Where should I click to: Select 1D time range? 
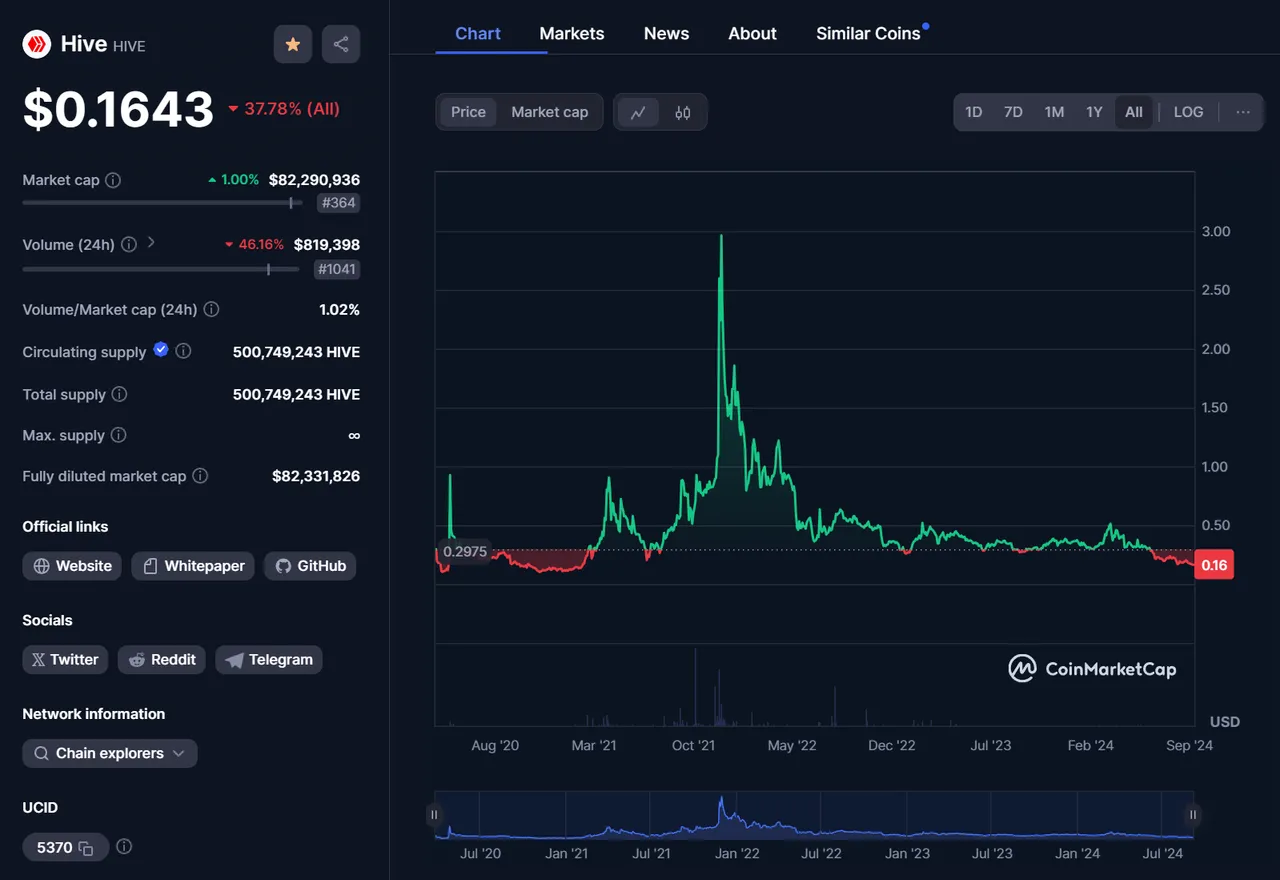pos(973,112)
